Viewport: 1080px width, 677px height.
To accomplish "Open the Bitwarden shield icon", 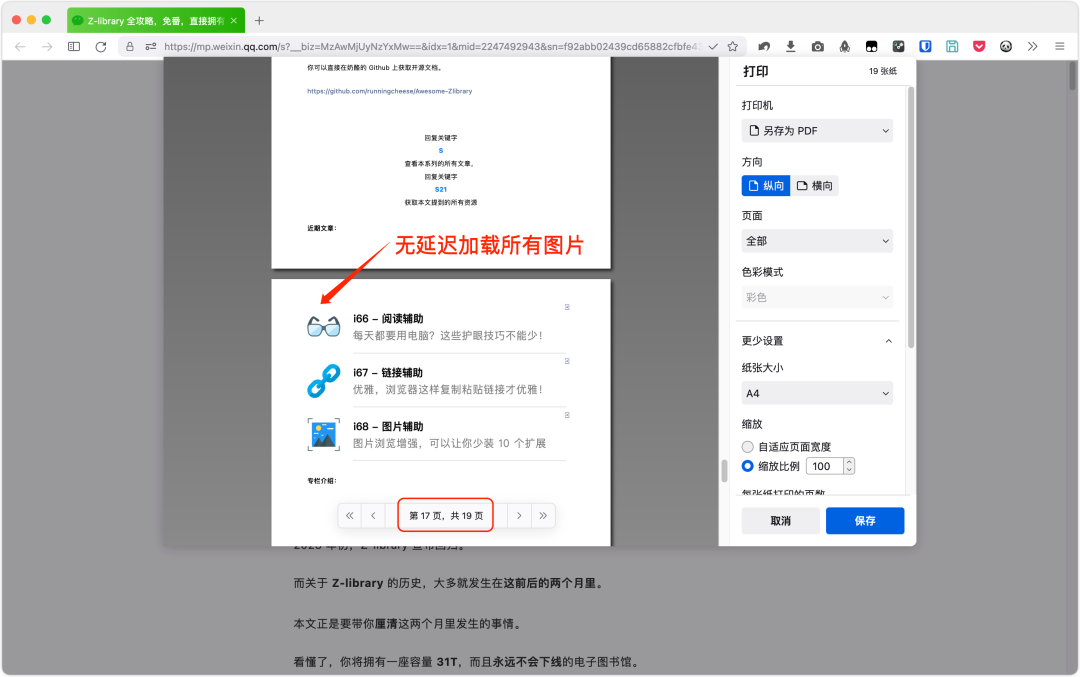I will 925,47.
